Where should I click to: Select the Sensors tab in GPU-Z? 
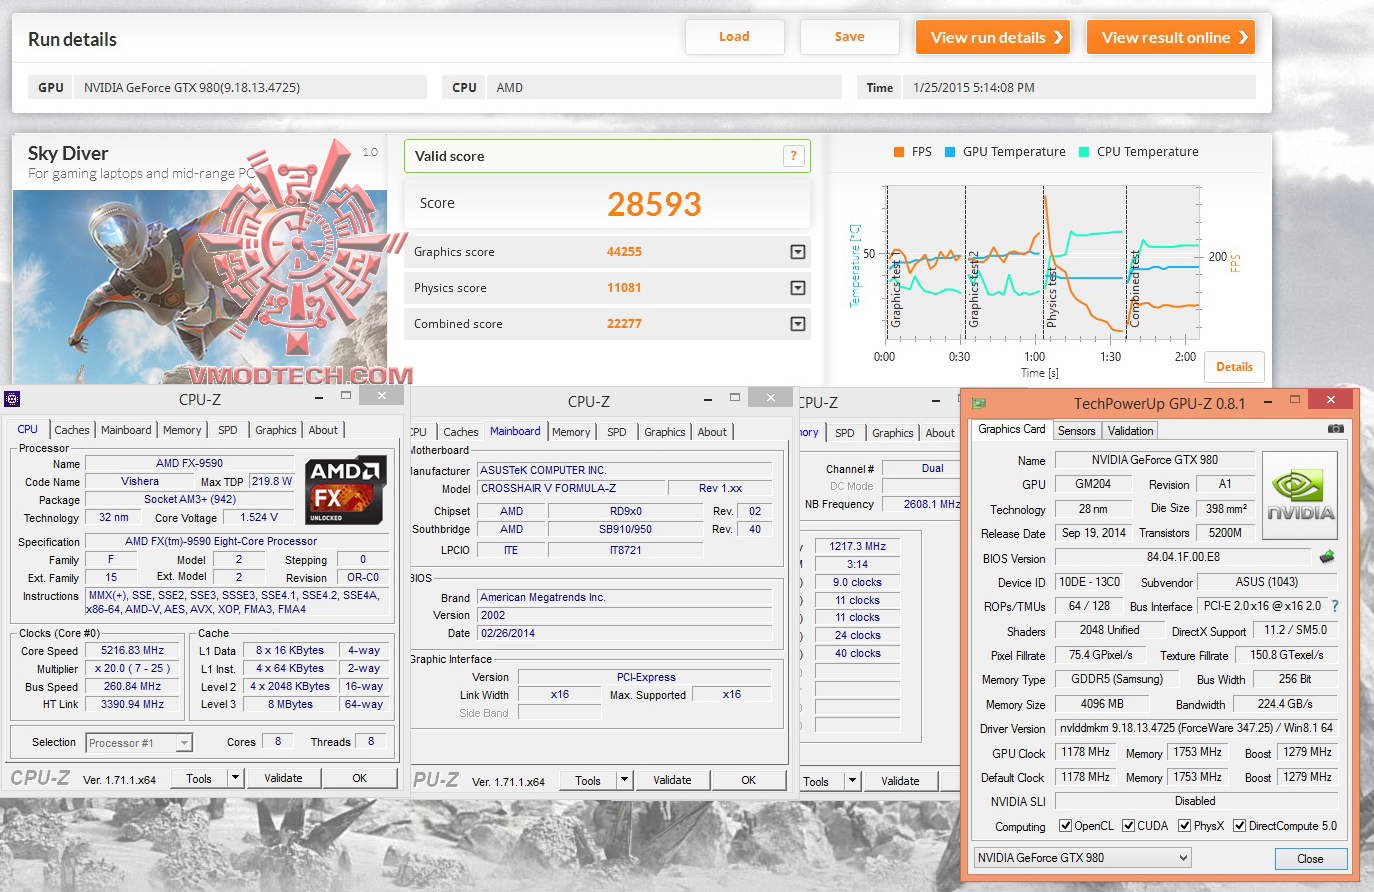click(1077, 431)
